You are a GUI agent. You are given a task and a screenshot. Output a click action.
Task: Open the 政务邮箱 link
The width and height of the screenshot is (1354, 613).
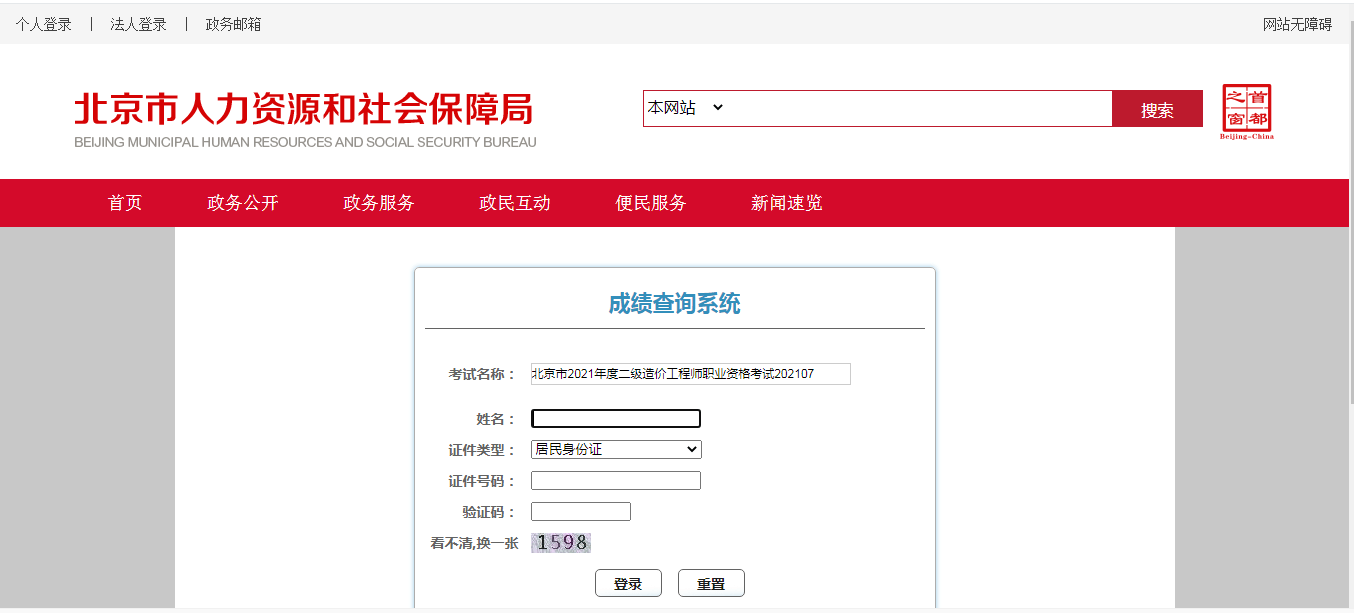tap(233, 24)
